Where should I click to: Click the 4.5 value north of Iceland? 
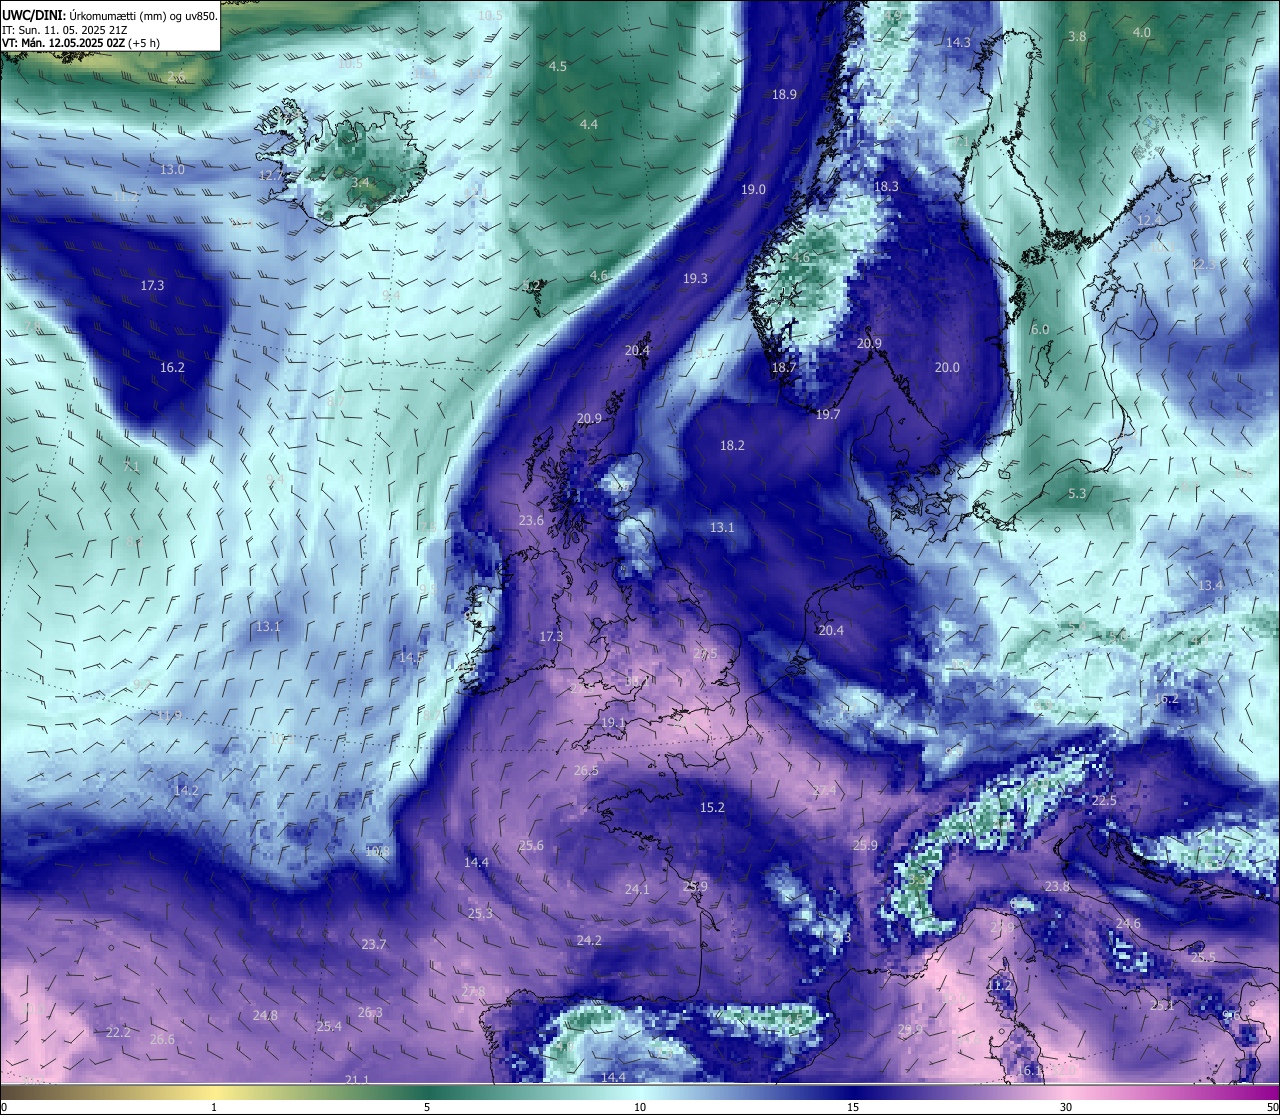[558, 67]
